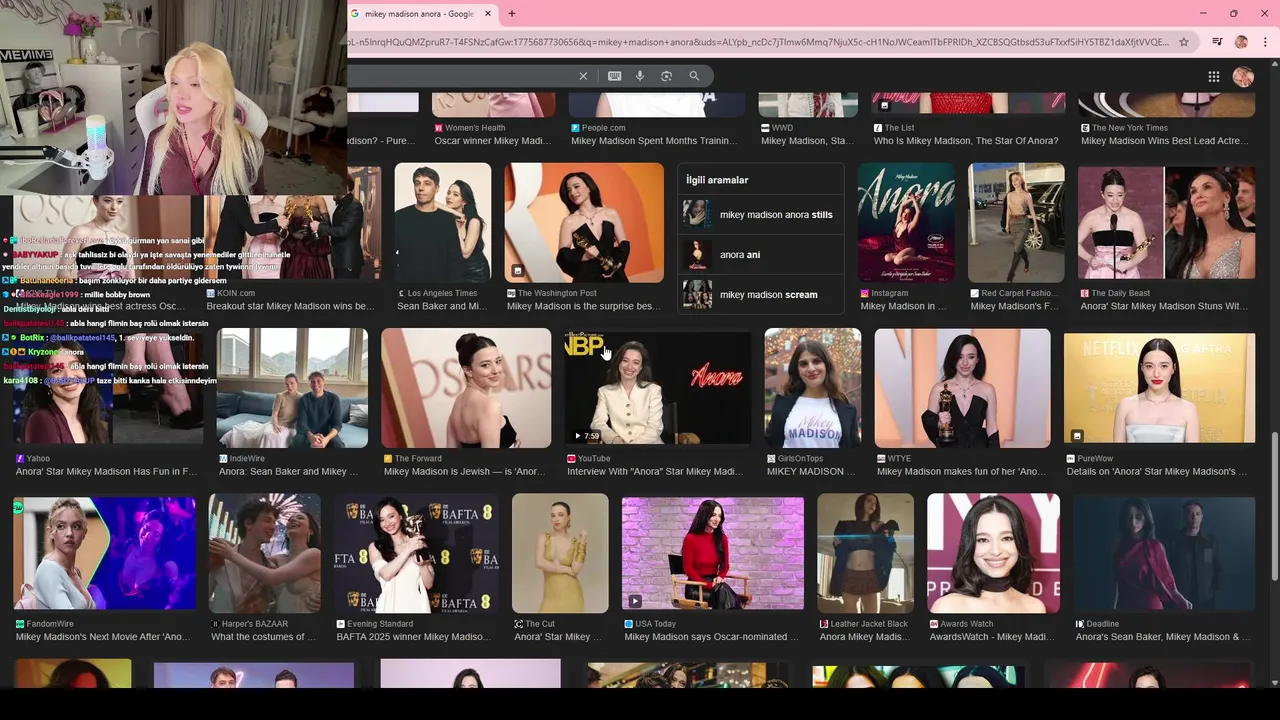Click 'Sean Baker and Mi...' caption link
Screen dimensions: 1280x720
coord(441,306)
